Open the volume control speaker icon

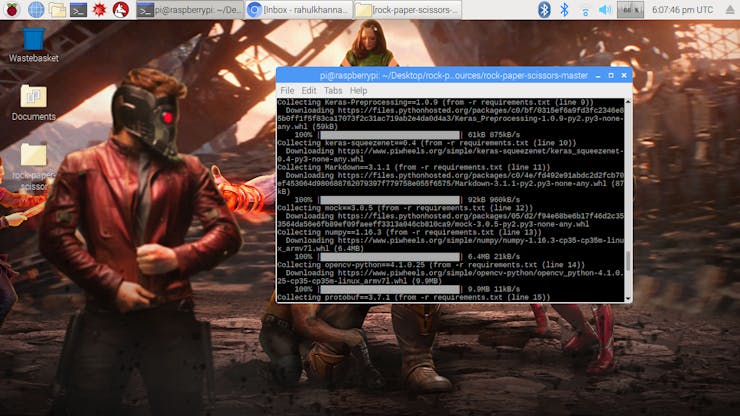[605, 9]
